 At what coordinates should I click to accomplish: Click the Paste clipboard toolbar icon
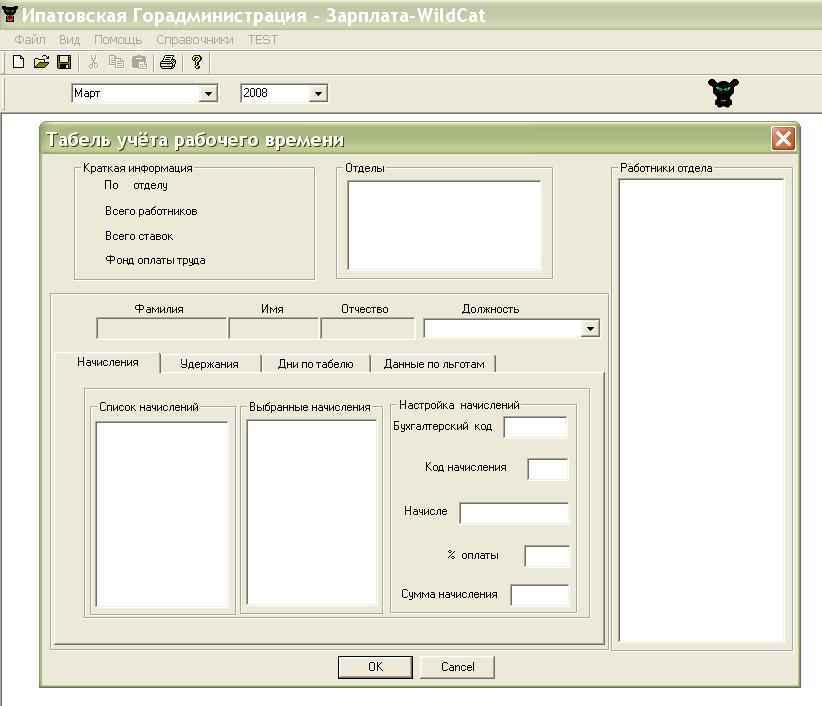point(139,62)
